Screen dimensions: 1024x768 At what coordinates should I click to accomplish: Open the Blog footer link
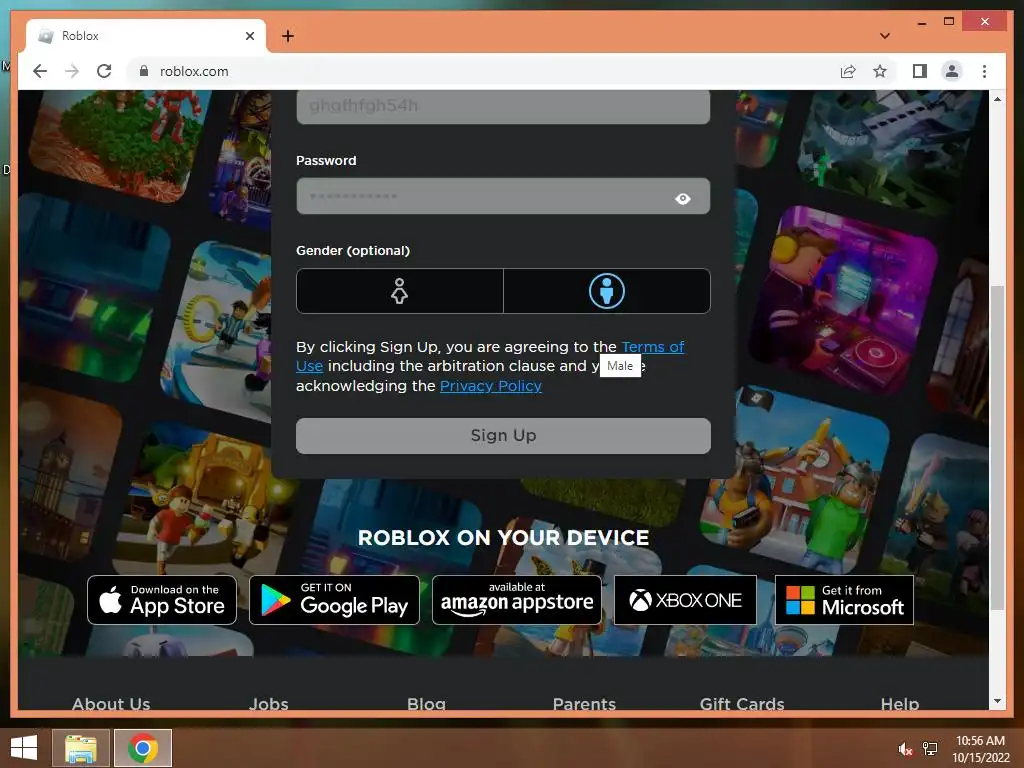[x=426, y=704]
